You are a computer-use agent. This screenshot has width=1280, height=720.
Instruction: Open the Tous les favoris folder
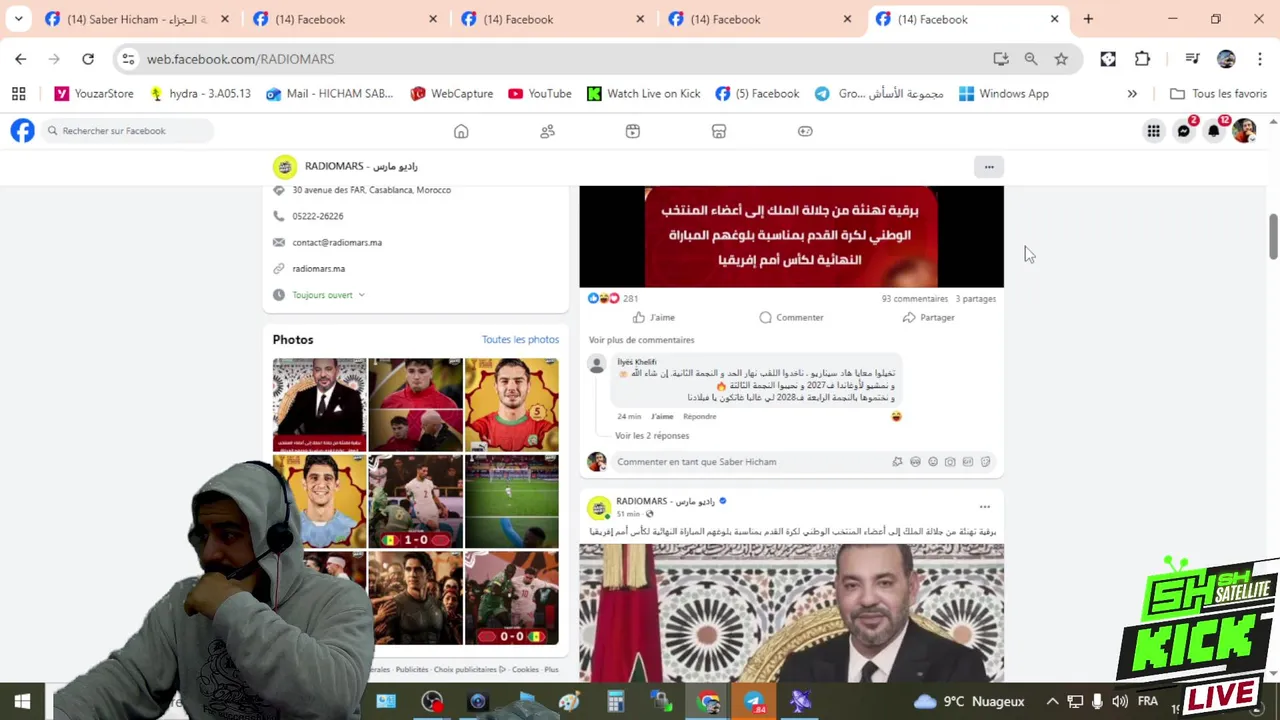(x=1218, y=94)
